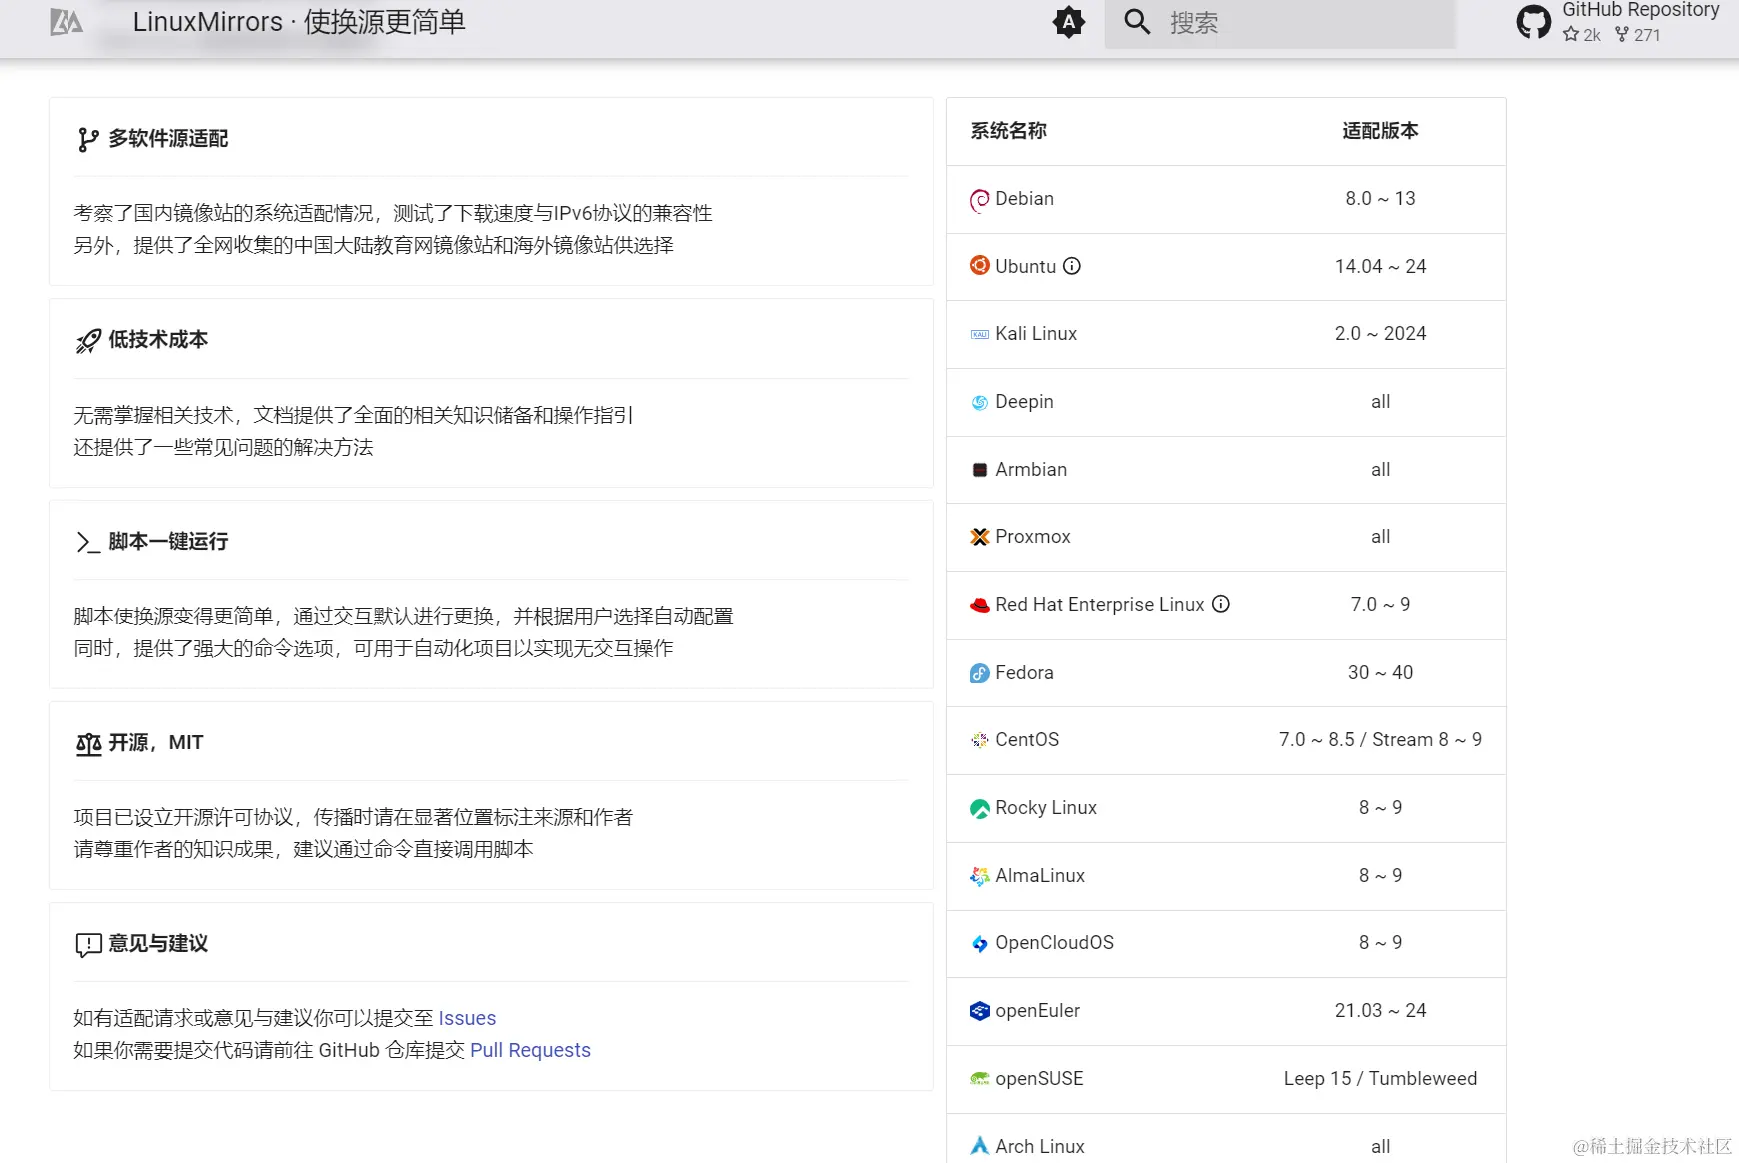Click the CentOS name text
The image size is (1739, 1163).
pyautogui.click(x=1027, y=739)
